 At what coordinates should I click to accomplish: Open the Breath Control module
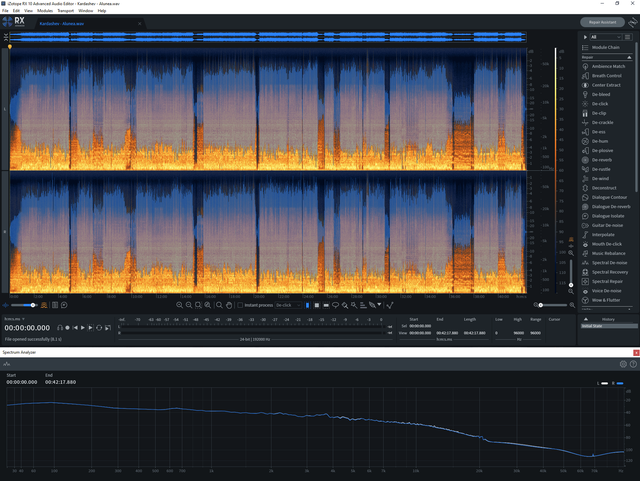602,76
